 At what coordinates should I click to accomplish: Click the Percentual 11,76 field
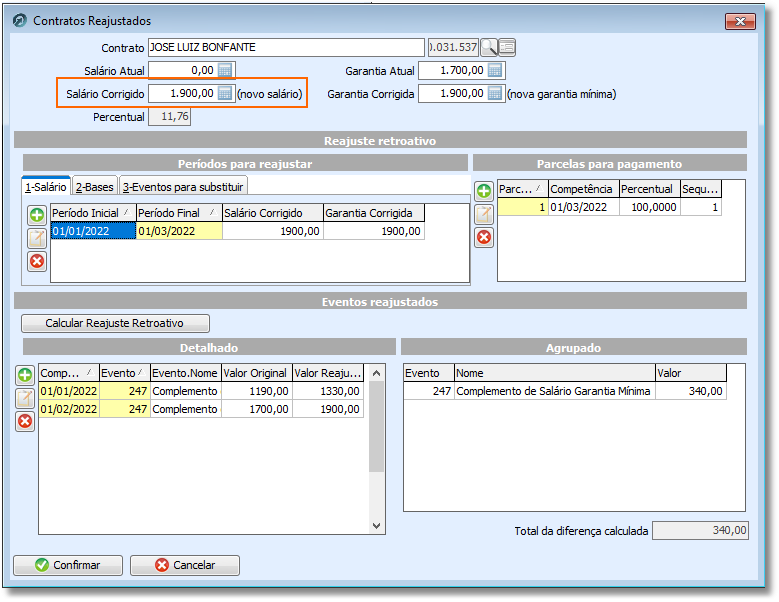coord(169,117)
